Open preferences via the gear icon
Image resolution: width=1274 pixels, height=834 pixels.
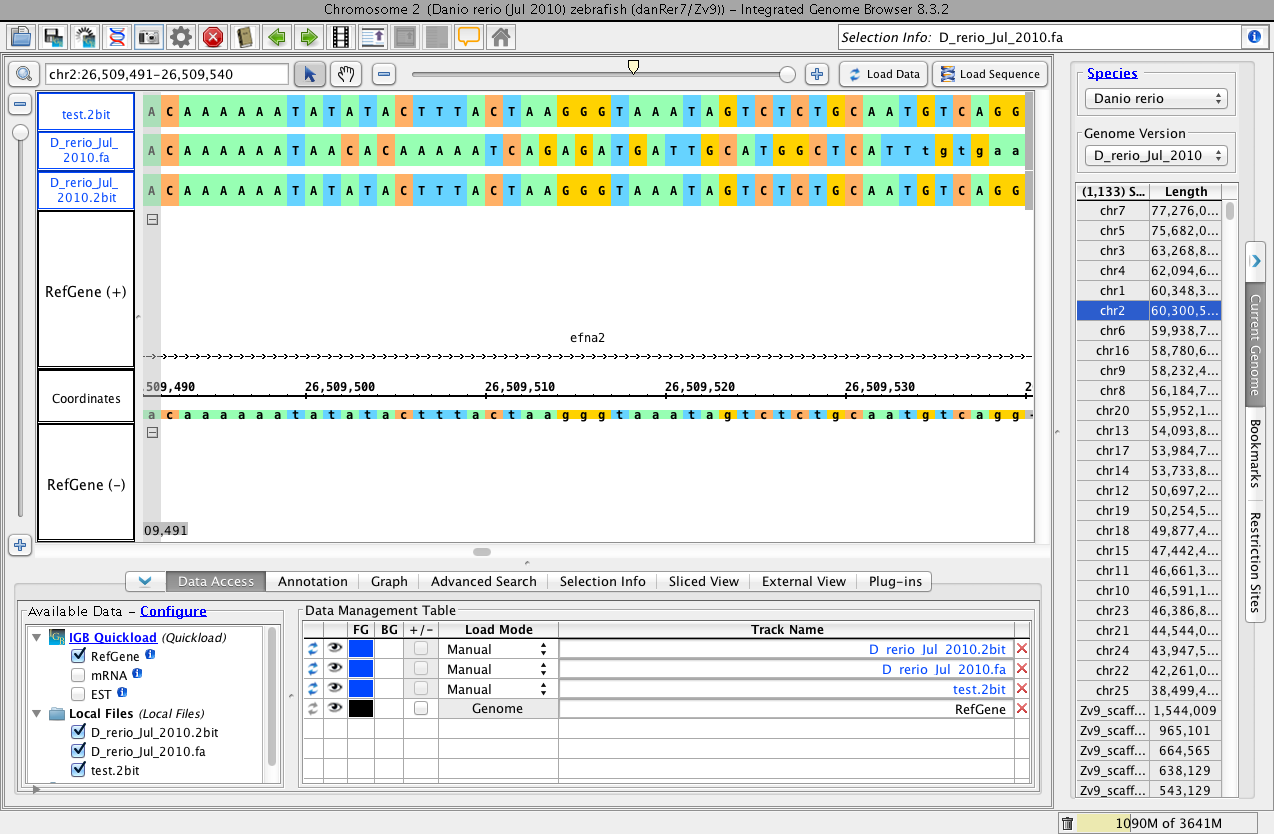(181, 38)
